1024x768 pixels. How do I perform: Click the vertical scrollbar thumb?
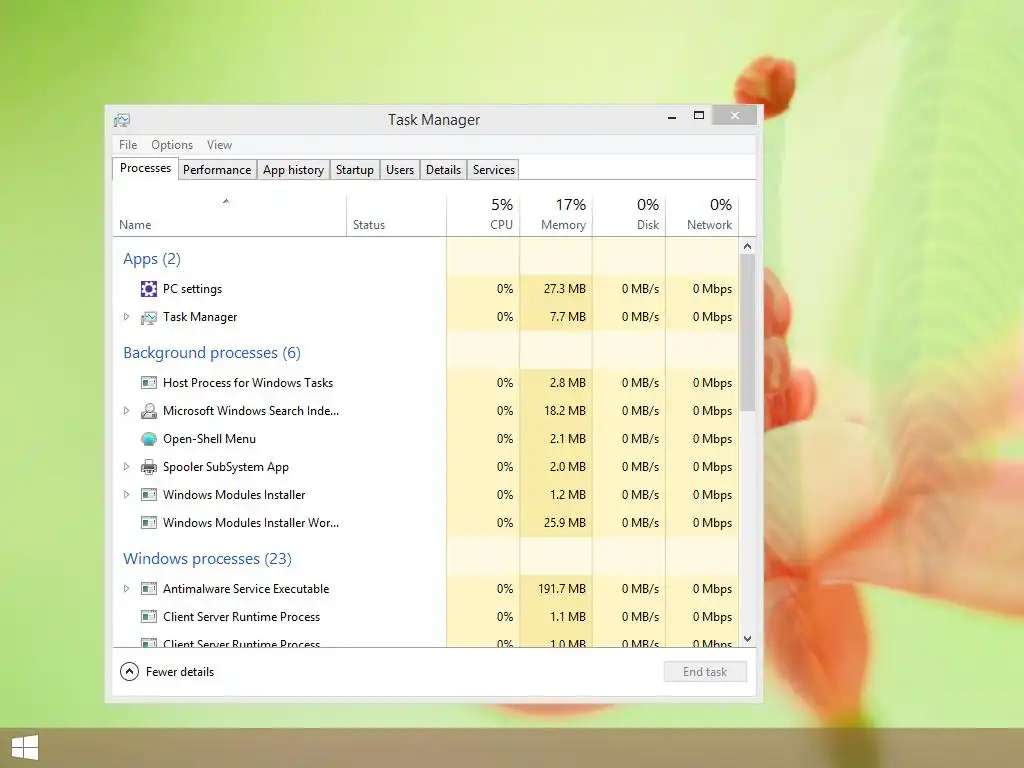(748, 333)
